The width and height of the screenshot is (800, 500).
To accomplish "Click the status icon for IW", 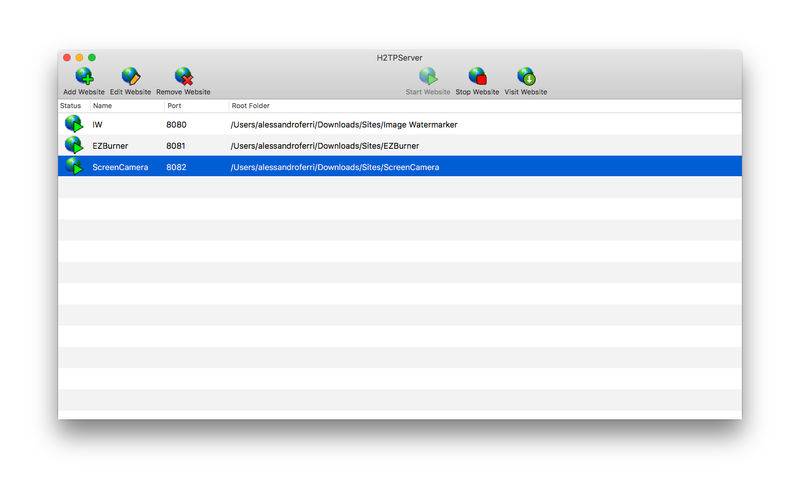I will pos(74,124).
